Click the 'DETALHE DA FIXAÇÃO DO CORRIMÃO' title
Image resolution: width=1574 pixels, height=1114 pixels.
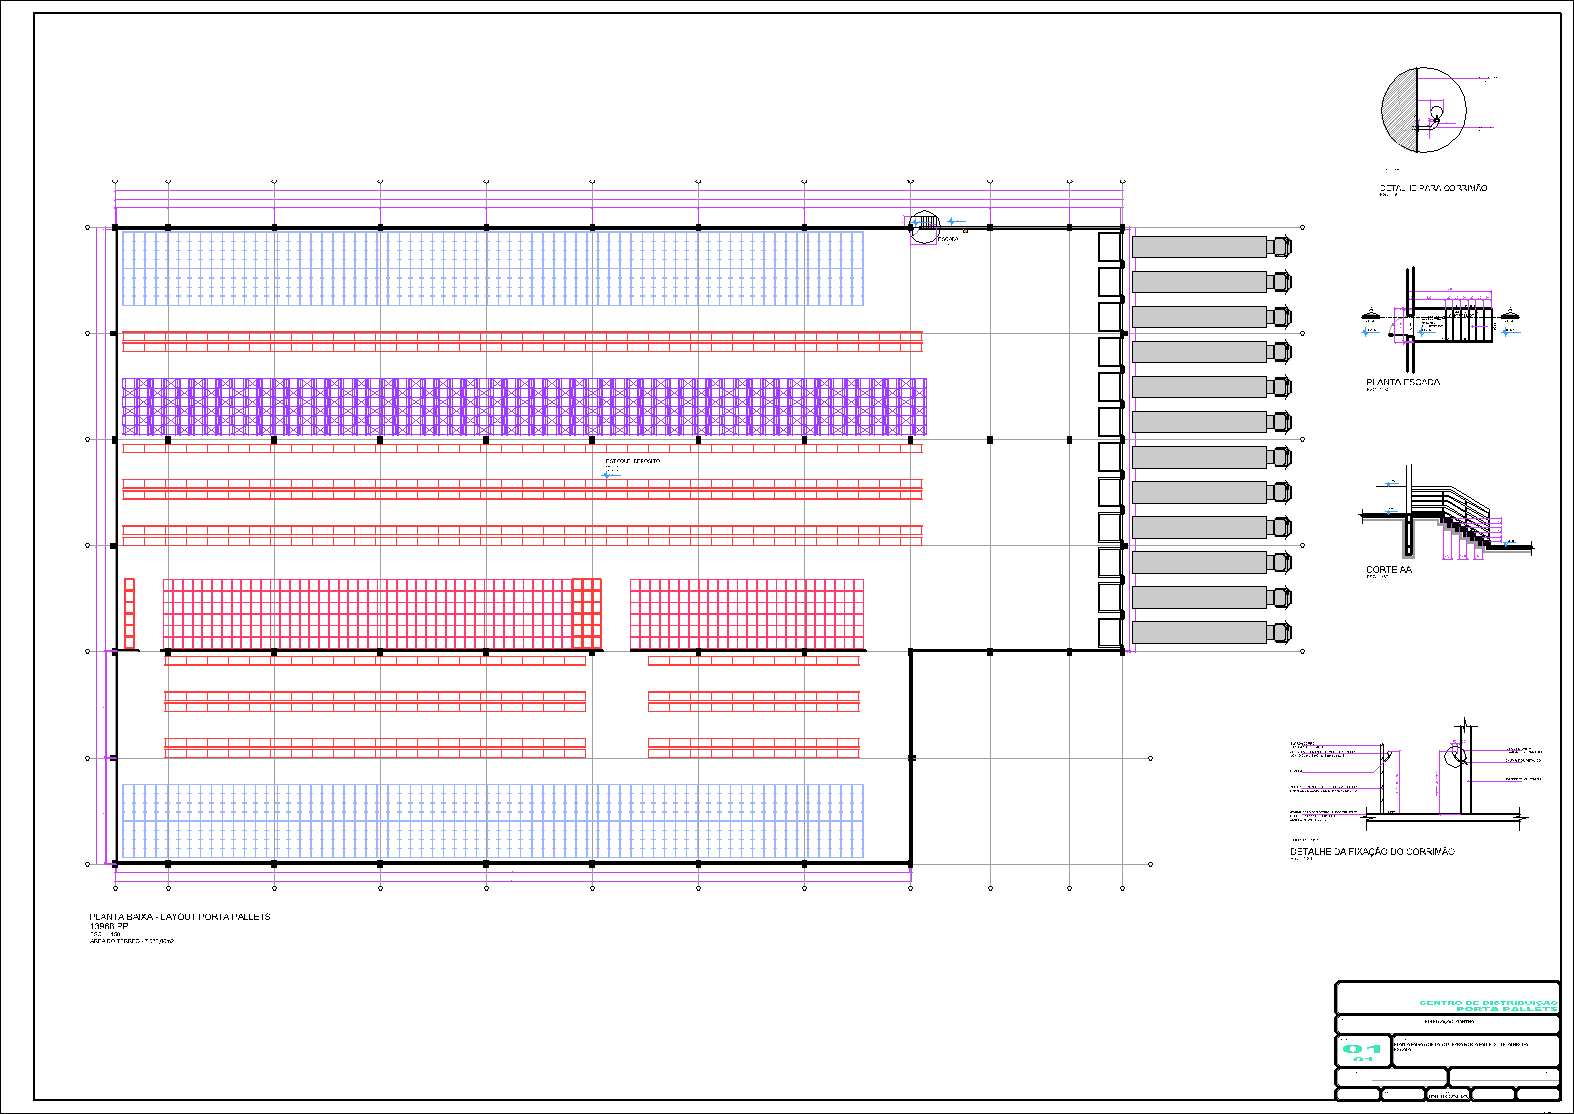point(1372,852)
